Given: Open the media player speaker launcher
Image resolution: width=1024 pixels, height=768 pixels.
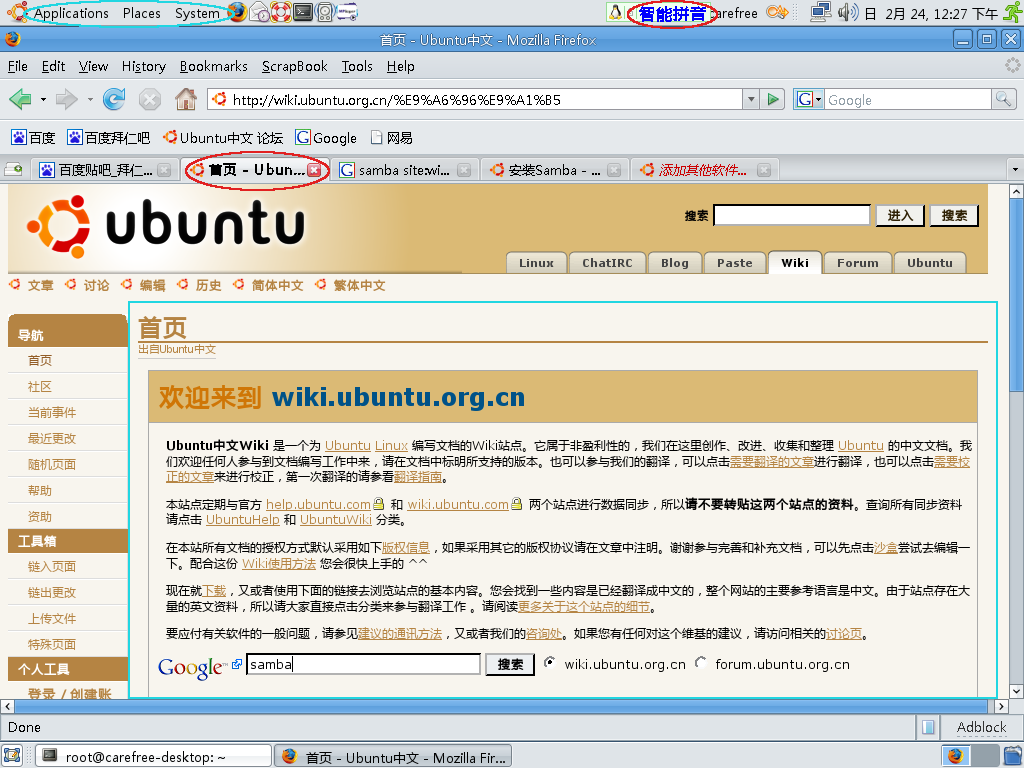Looking at the screenshot, I should tap(325, 12).
